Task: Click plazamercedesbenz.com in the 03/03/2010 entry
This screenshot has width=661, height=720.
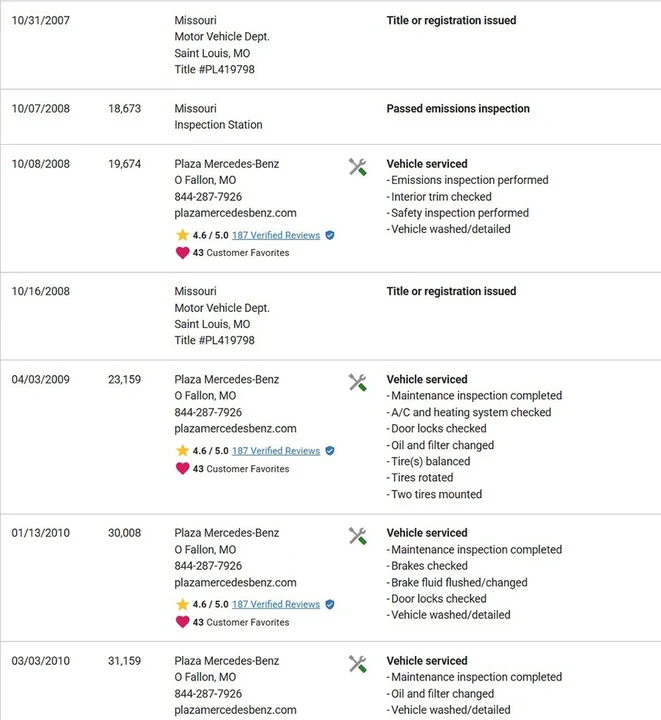Action: point(235,709)
